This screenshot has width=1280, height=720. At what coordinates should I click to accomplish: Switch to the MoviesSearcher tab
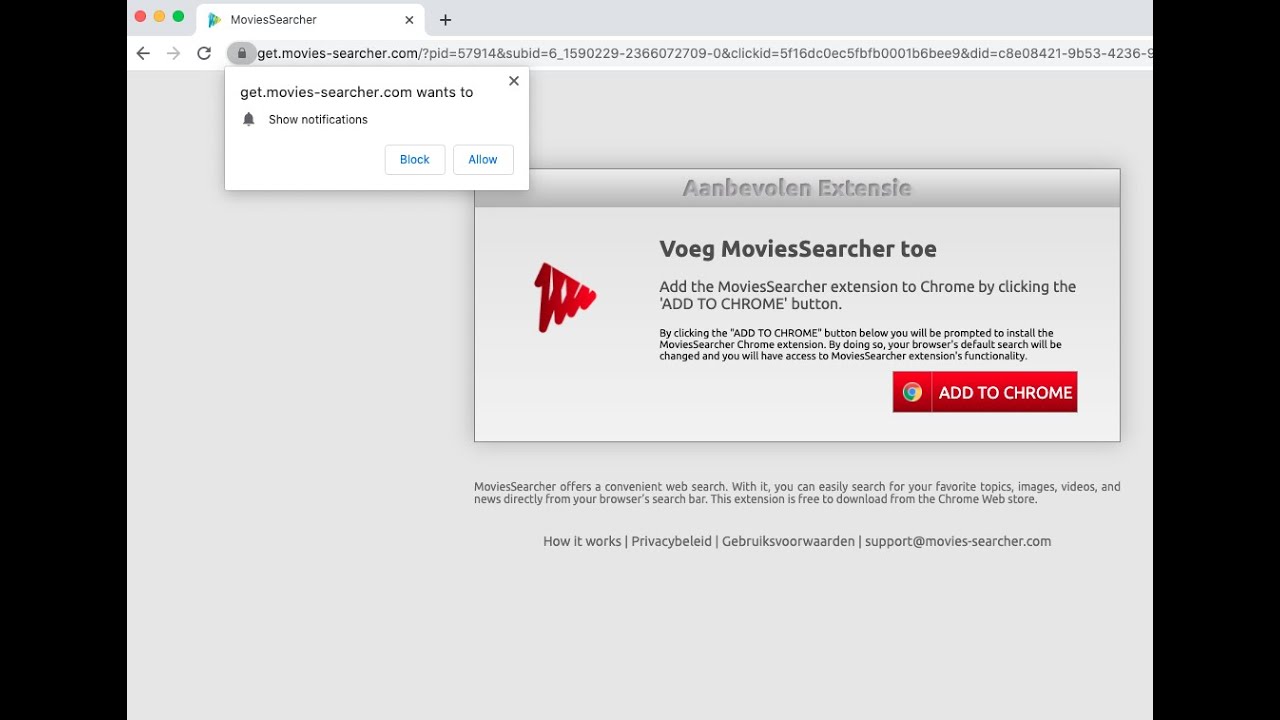311,20
